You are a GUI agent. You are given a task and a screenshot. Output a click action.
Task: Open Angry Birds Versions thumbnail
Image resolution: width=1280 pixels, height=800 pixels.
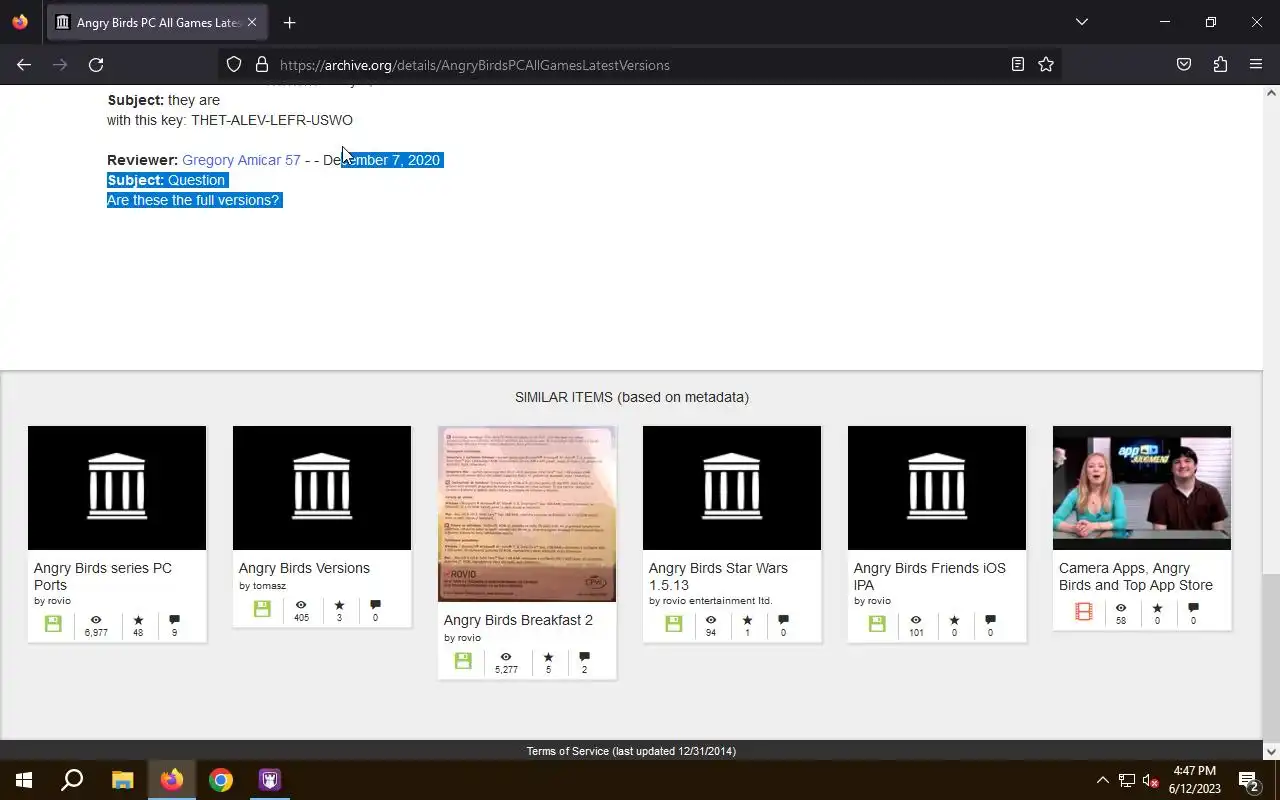[322, 488]
